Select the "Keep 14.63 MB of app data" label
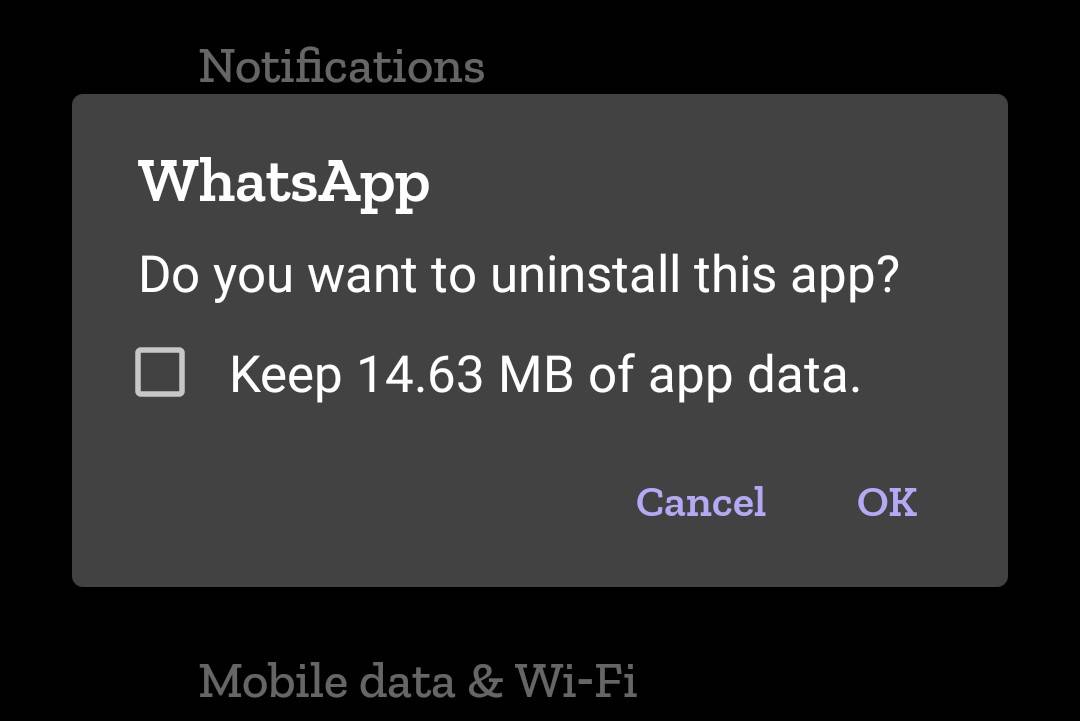The image size is (1080, 721). [x=545, y=375]
